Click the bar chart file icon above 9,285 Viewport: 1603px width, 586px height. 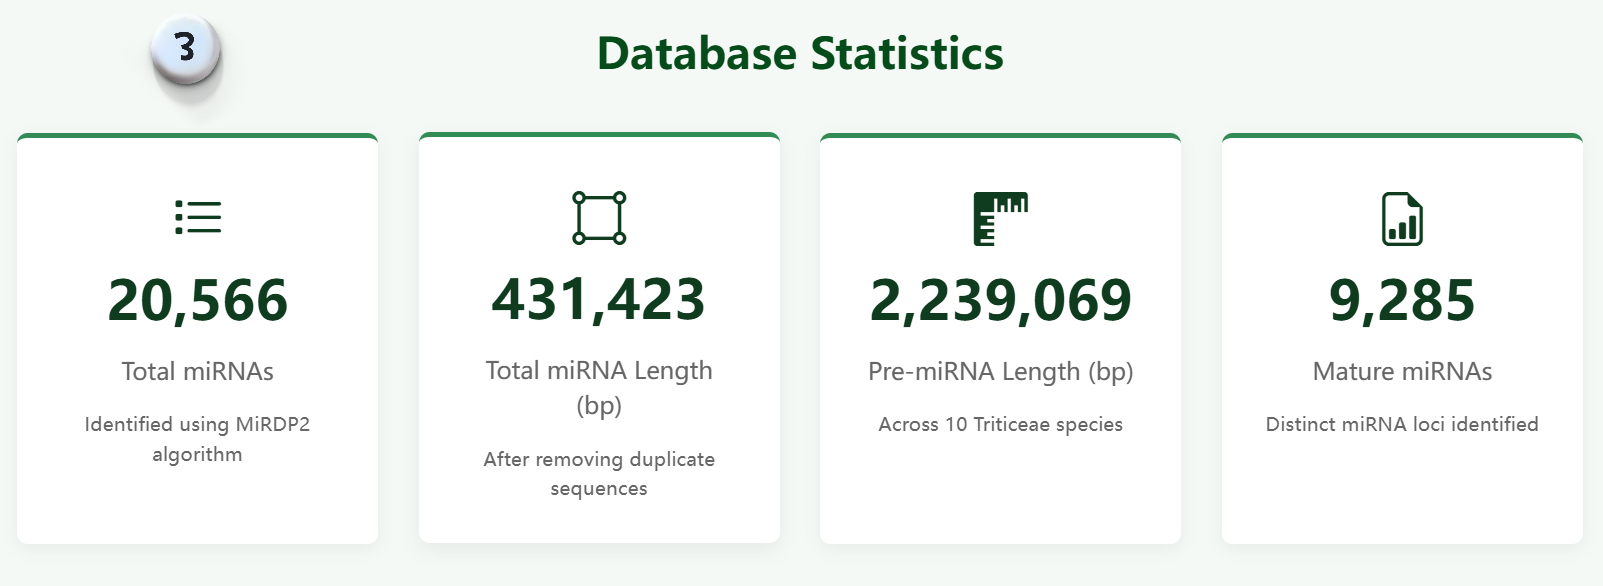point(1402,219)
